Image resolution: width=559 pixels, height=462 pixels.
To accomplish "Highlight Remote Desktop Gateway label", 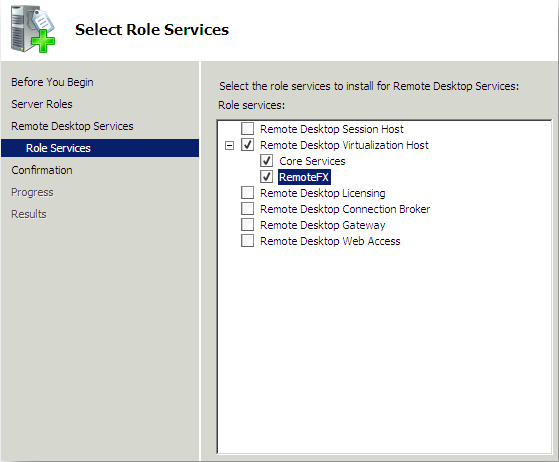I will [x=323, y=225].
